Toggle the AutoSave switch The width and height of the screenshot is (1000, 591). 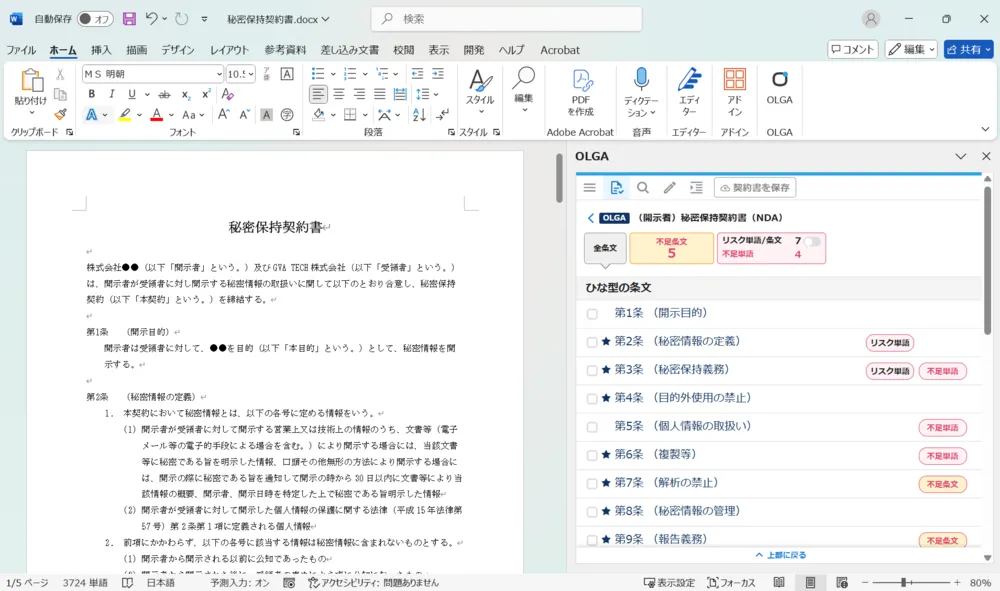(95, 19)
